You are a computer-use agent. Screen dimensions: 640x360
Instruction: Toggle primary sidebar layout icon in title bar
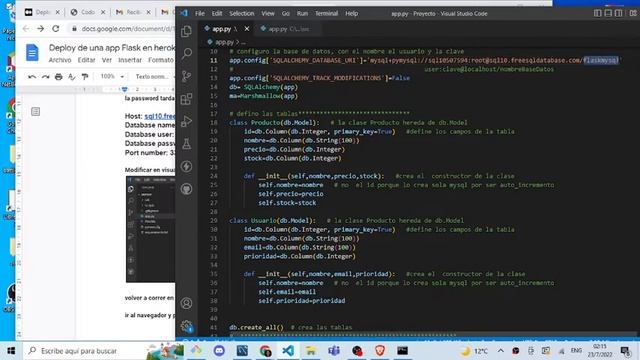(598, 13)
